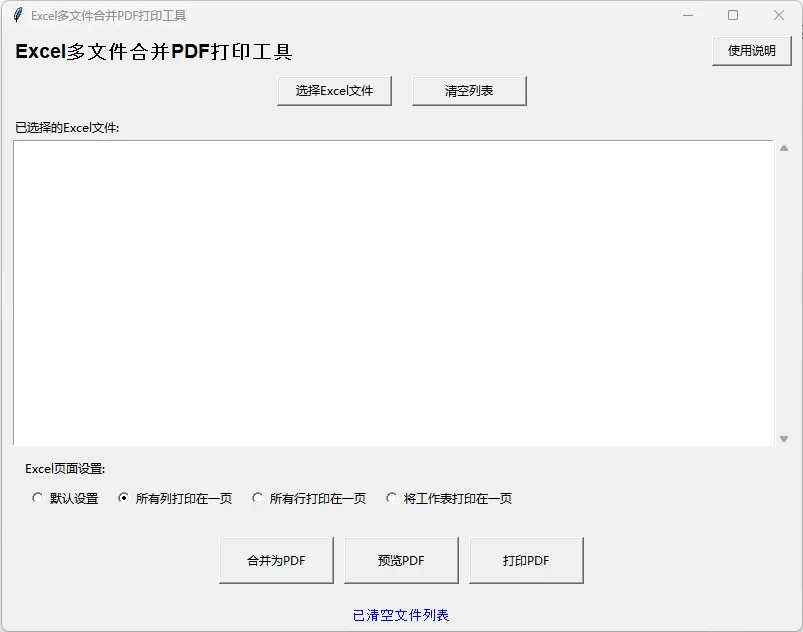This screenshot has height=632, width=803.
Task: Select 所有列打印在一页 radio option
Action: coord(175,498)
